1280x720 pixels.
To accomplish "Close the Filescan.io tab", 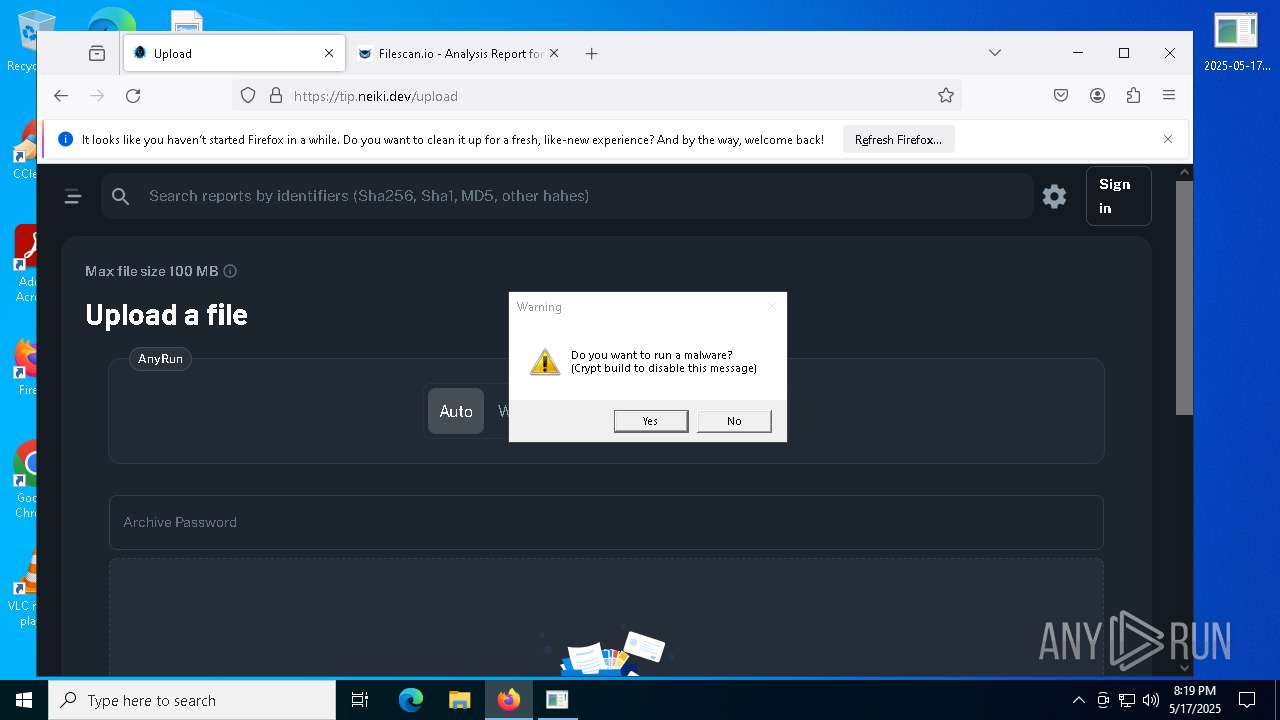I will click(553, 53).
